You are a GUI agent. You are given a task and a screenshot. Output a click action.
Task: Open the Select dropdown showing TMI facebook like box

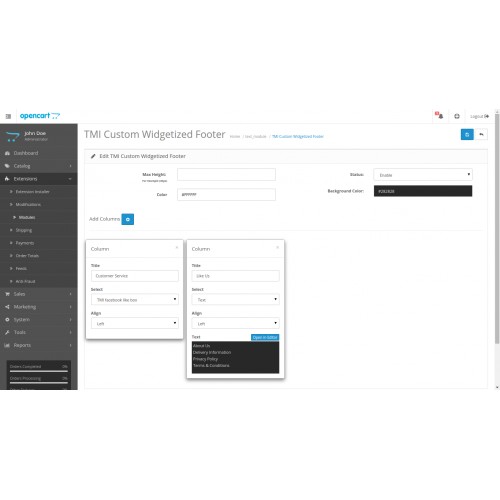135,300
